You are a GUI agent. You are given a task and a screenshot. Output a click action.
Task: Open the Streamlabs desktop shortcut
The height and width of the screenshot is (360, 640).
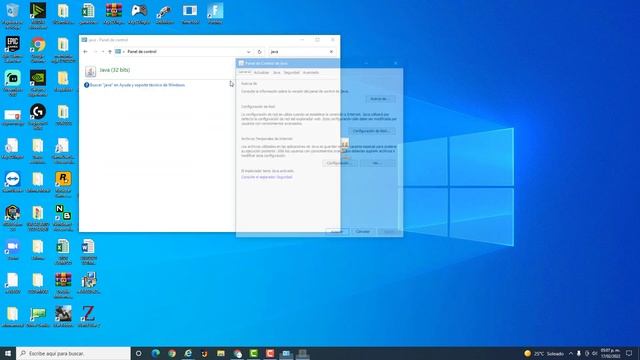pyautogui.click(x=12, y=83)
